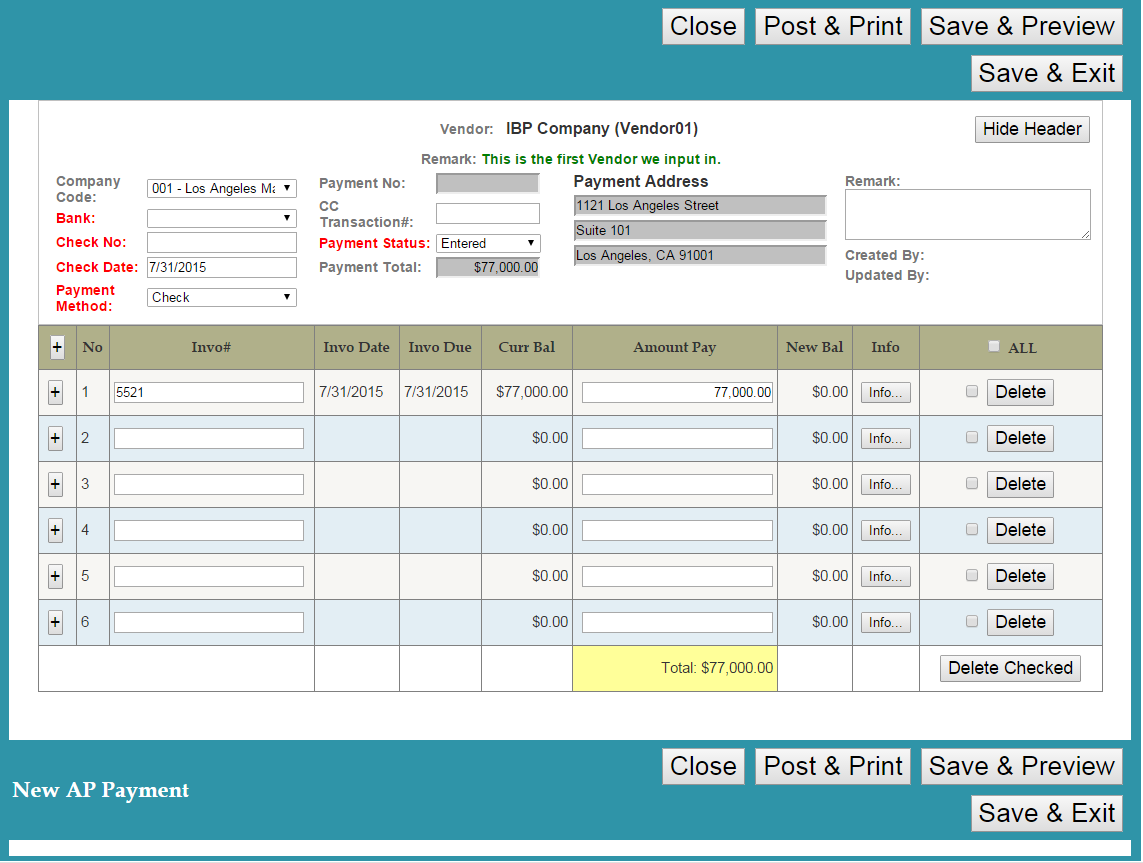Expand the Bank dropdown list
Image resolution: width=1143 pixels, height=863 pixels.
click(221, 218)
